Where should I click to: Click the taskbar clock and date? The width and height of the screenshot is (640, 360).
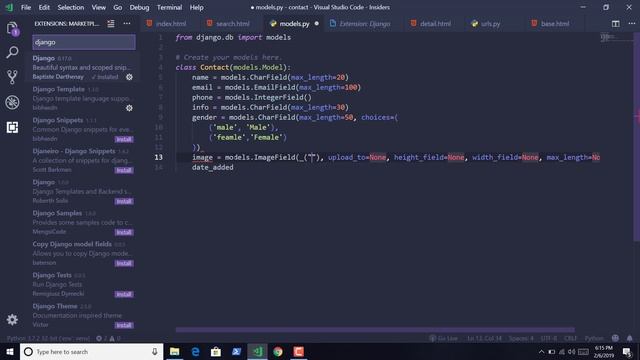pyautogui.click(x=604, y=351)
